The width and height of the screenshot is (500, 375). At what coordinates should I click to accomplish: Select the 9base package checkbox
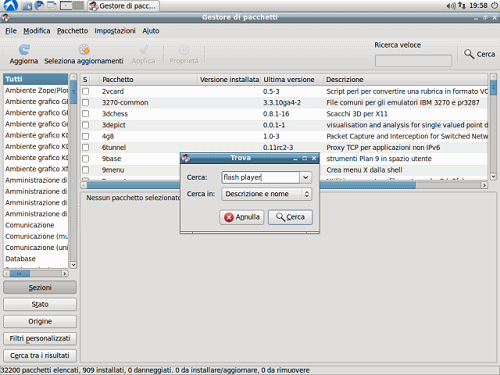click(86, 159)
